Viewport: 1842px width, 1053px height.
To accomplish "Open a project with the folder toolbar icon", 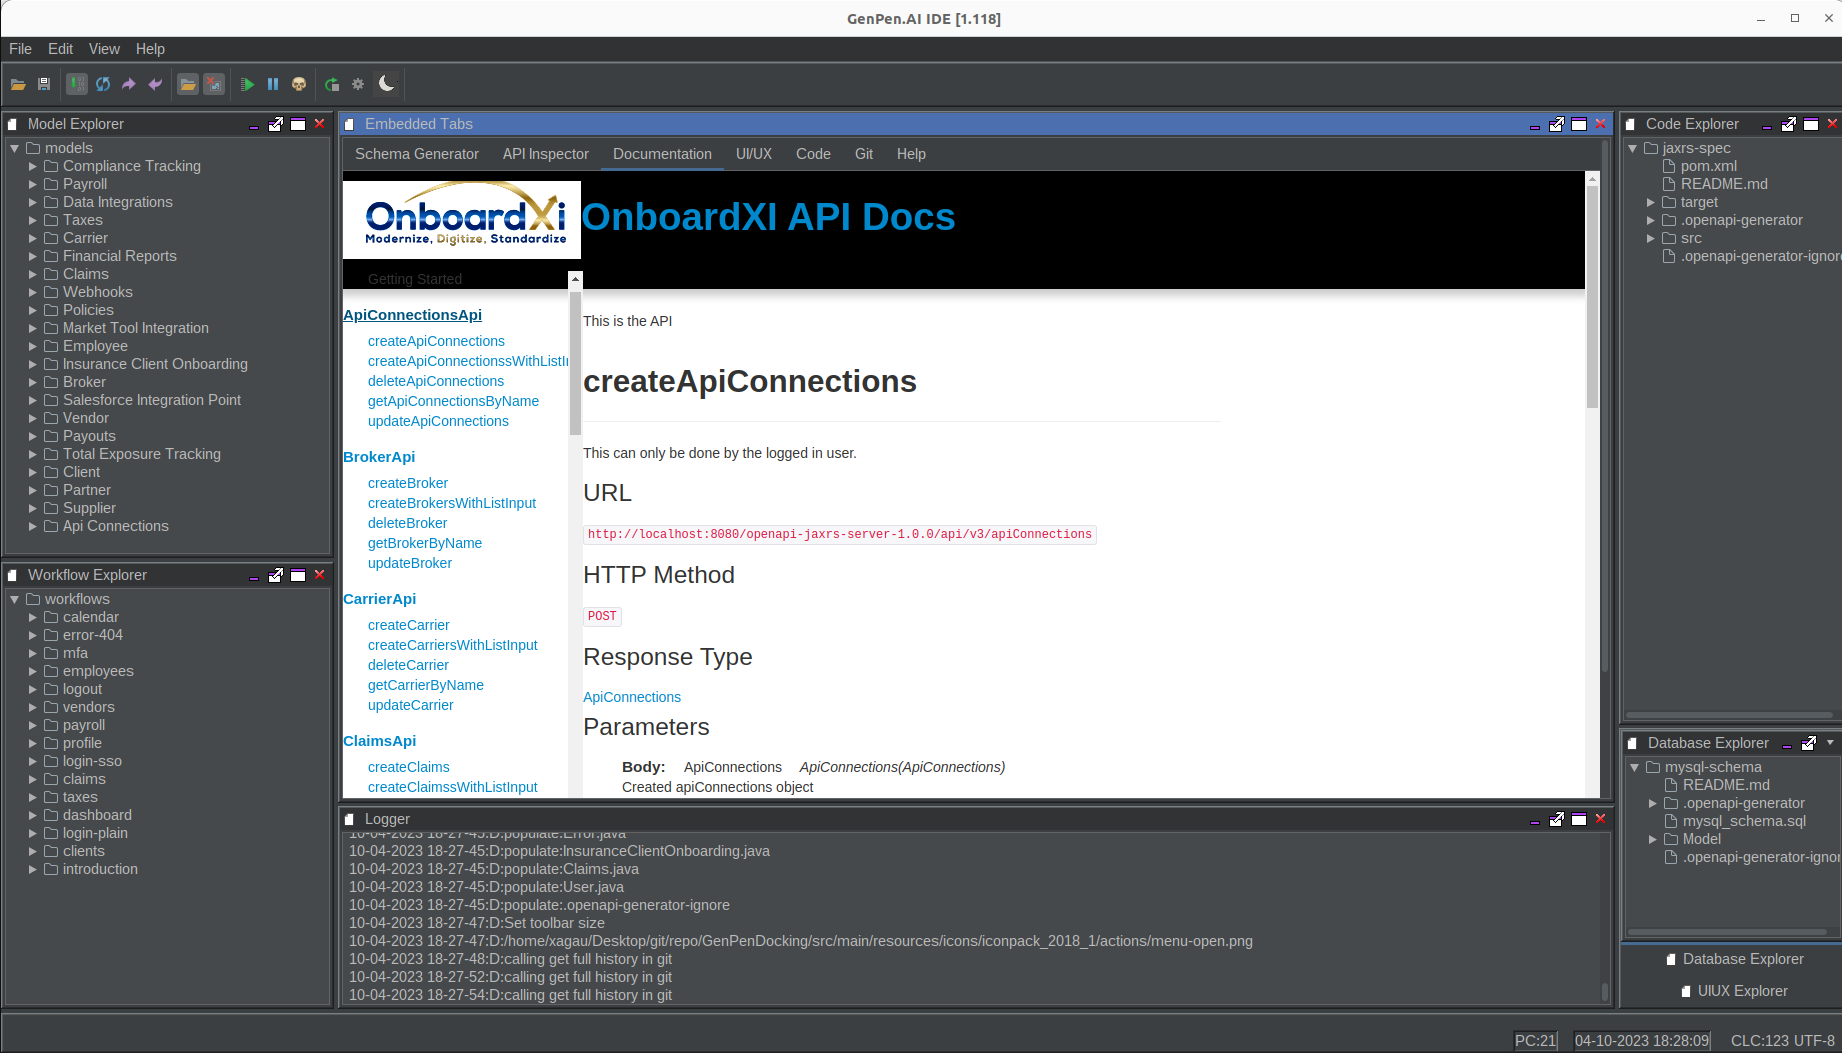I will (18, 85).
